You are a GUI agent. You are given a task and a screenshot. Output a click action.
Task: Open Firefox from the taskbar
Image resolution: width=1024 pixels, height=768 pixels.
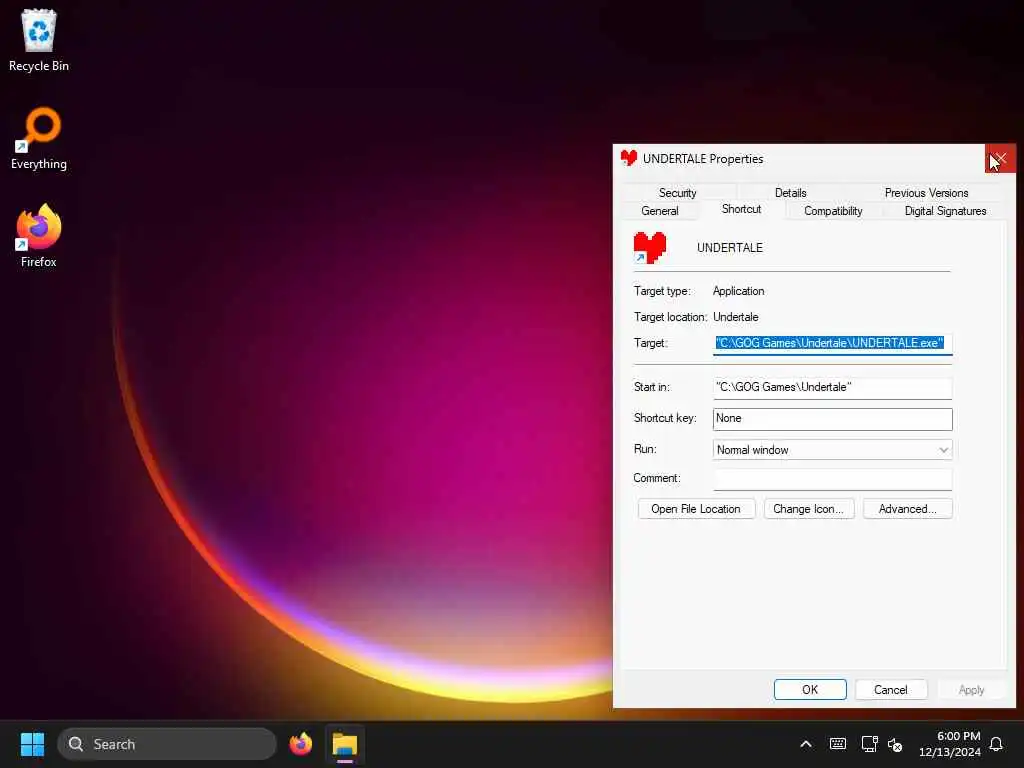click(x=300, y=744)
